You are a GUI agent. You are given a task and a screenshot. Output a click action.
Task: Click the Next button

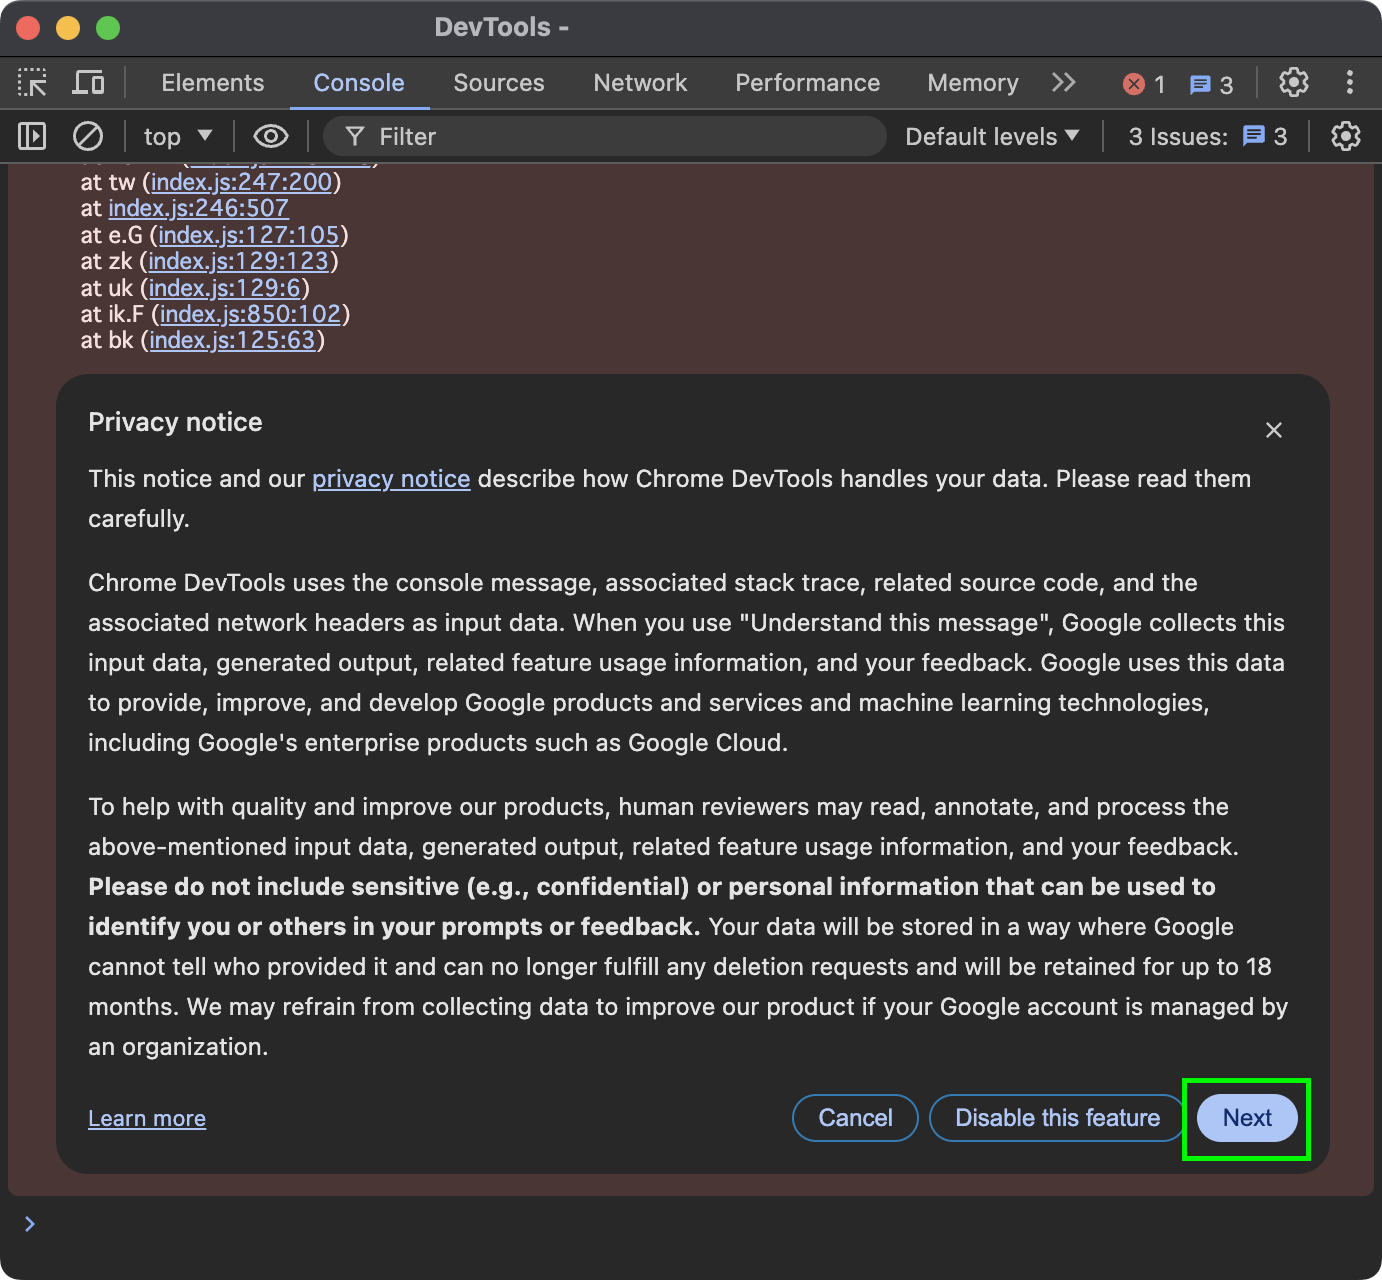click(1247, 1118)
